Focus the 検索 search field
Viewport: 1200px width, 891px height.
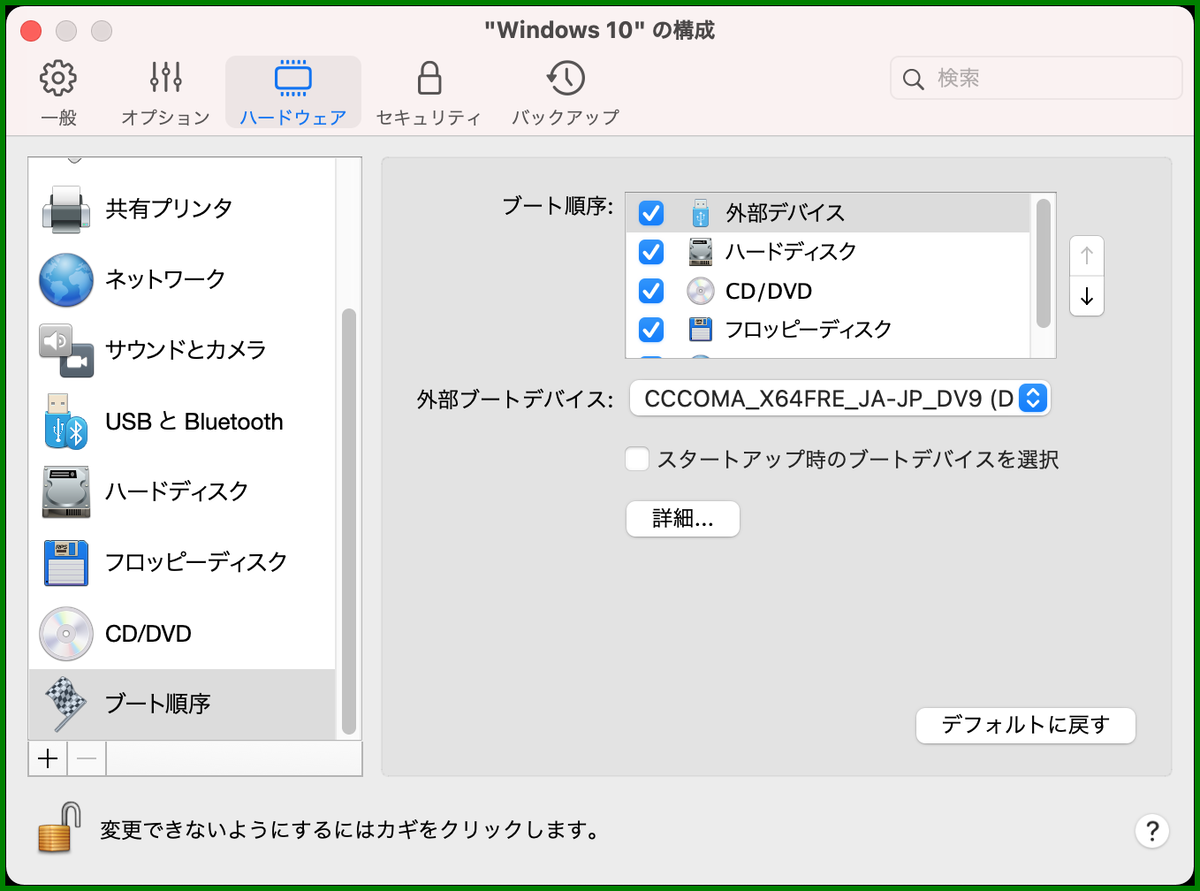pos(1037,78)
